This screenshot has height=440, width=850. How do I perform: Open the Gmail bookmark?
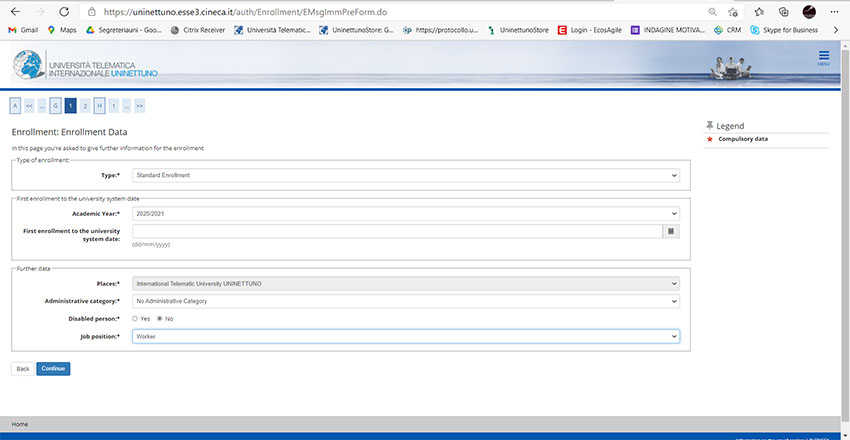click(23, 30)
